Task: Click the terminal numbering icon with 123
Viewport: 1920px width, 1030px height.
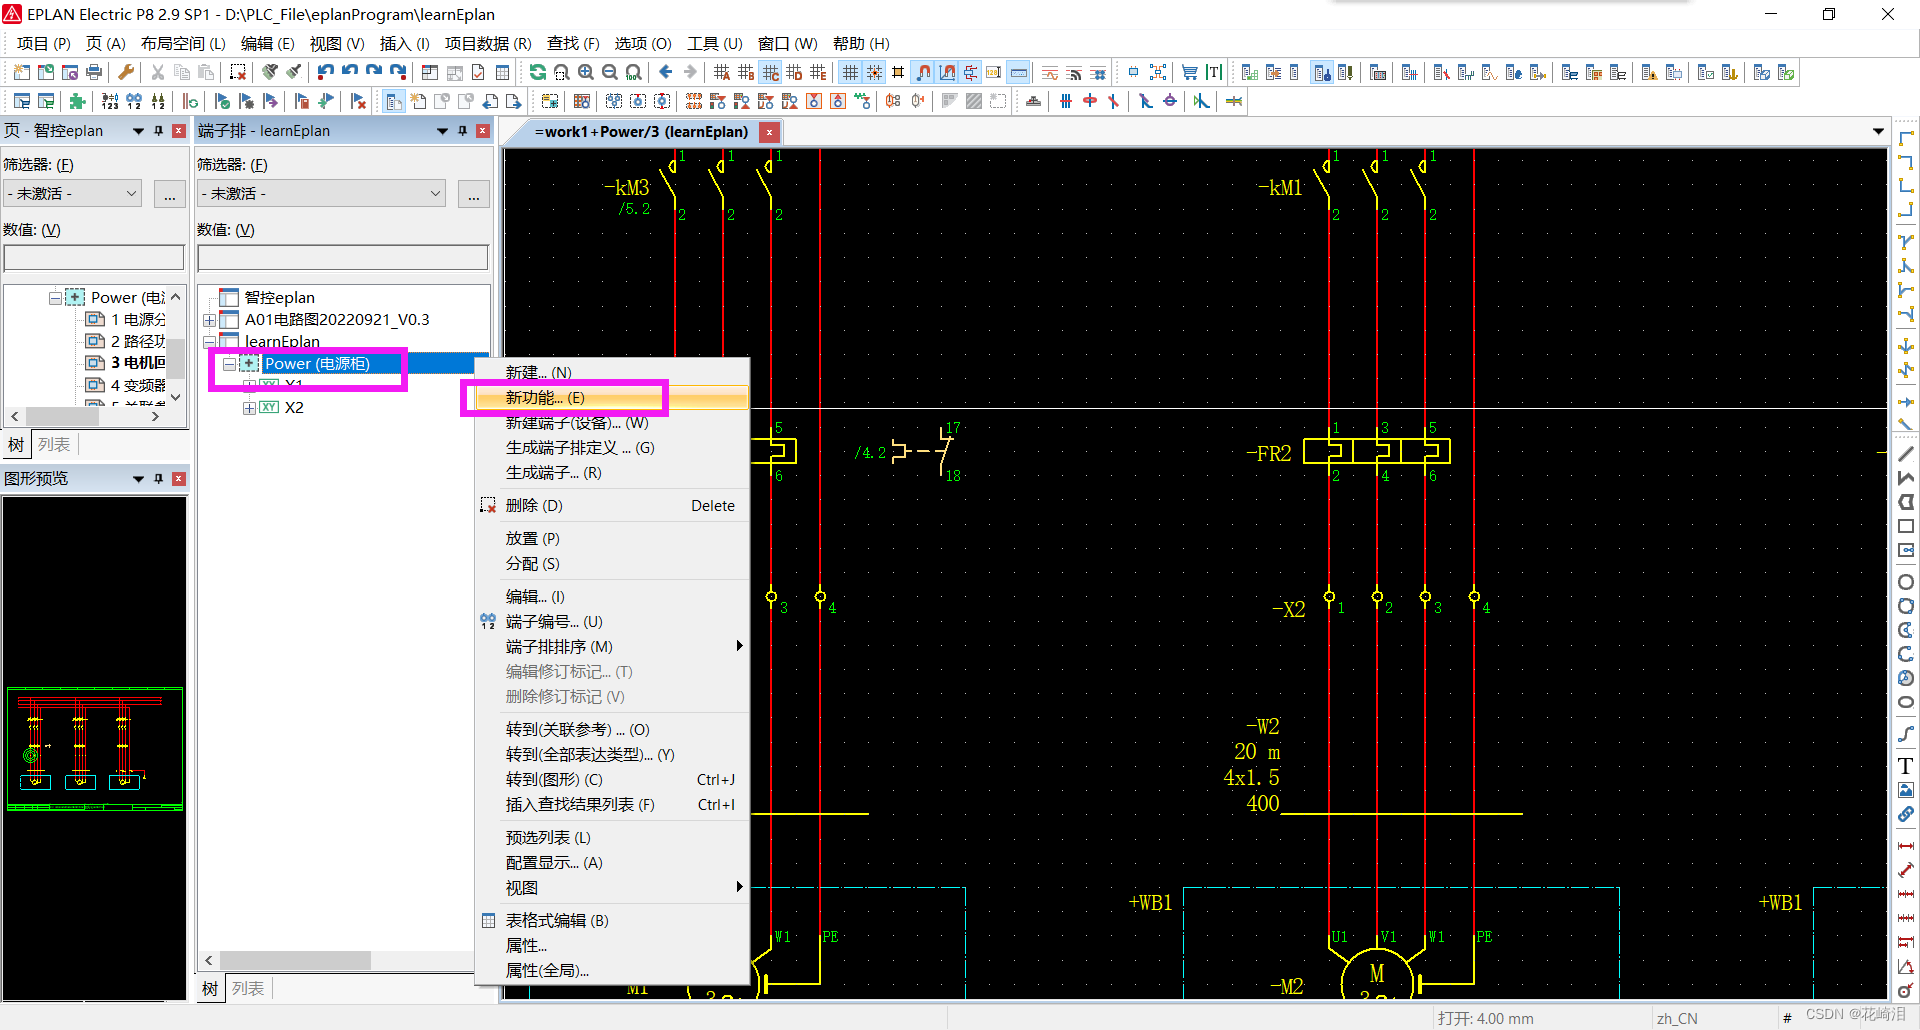Action: [110, 101]
